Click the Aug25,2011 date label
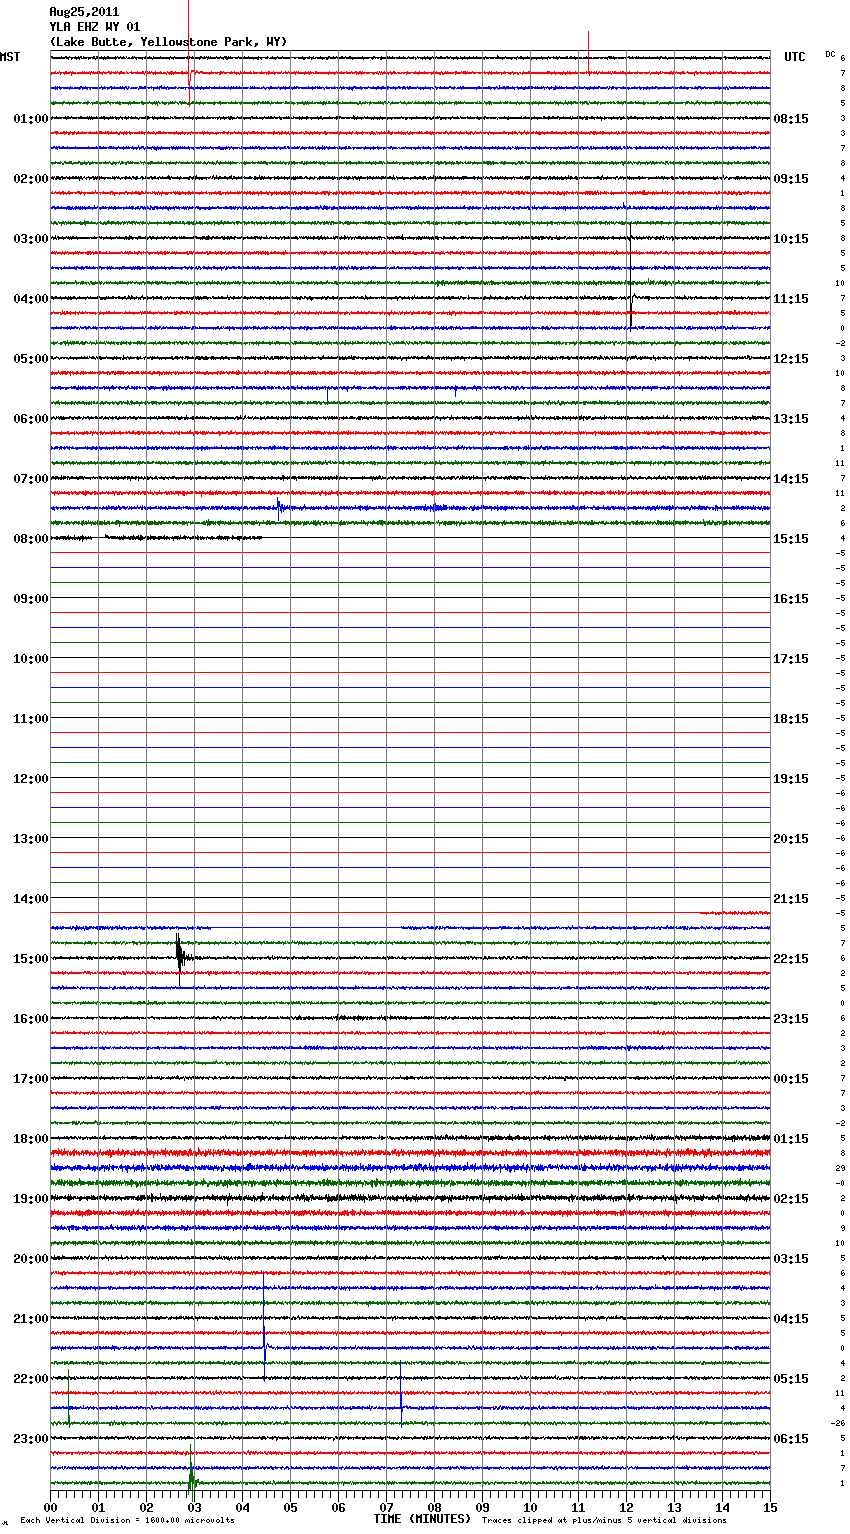Image resolution: width=850 pixels, height=1534 pixels. click(x=84, y=12)
